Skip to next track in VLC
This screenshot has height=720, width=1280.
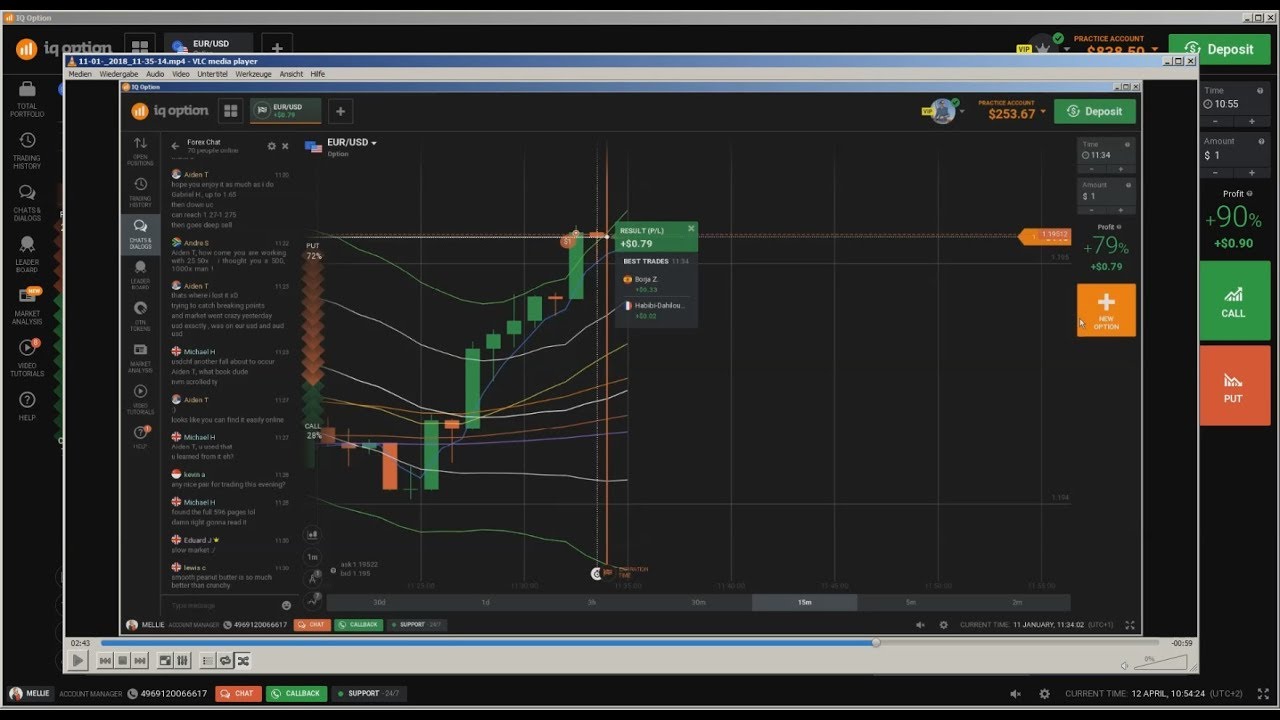pos(140,660)
